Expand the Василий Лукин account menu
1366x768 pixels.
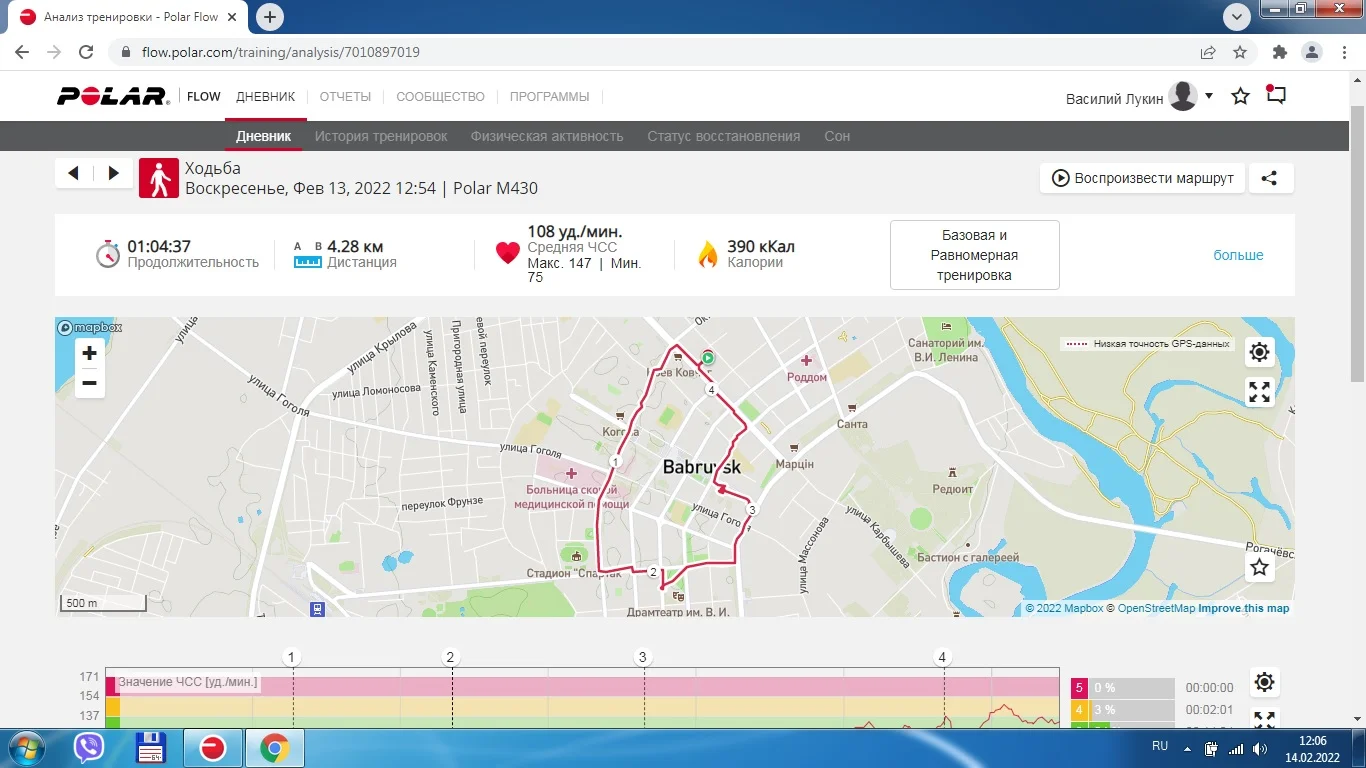pyautogui.click(x=1209, y=96)
